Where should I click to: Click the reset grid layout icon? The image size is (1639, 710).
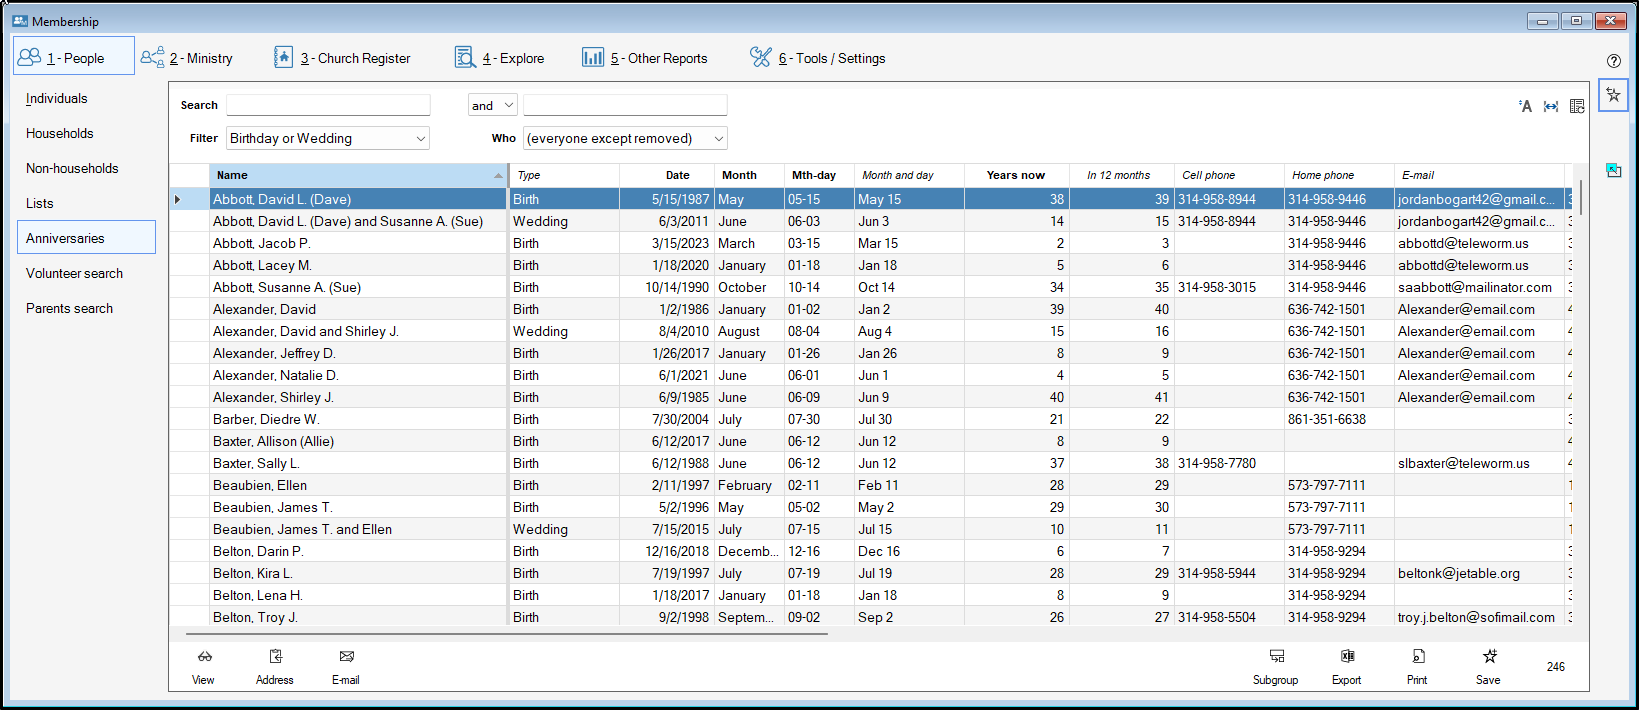click(1577, 106)
